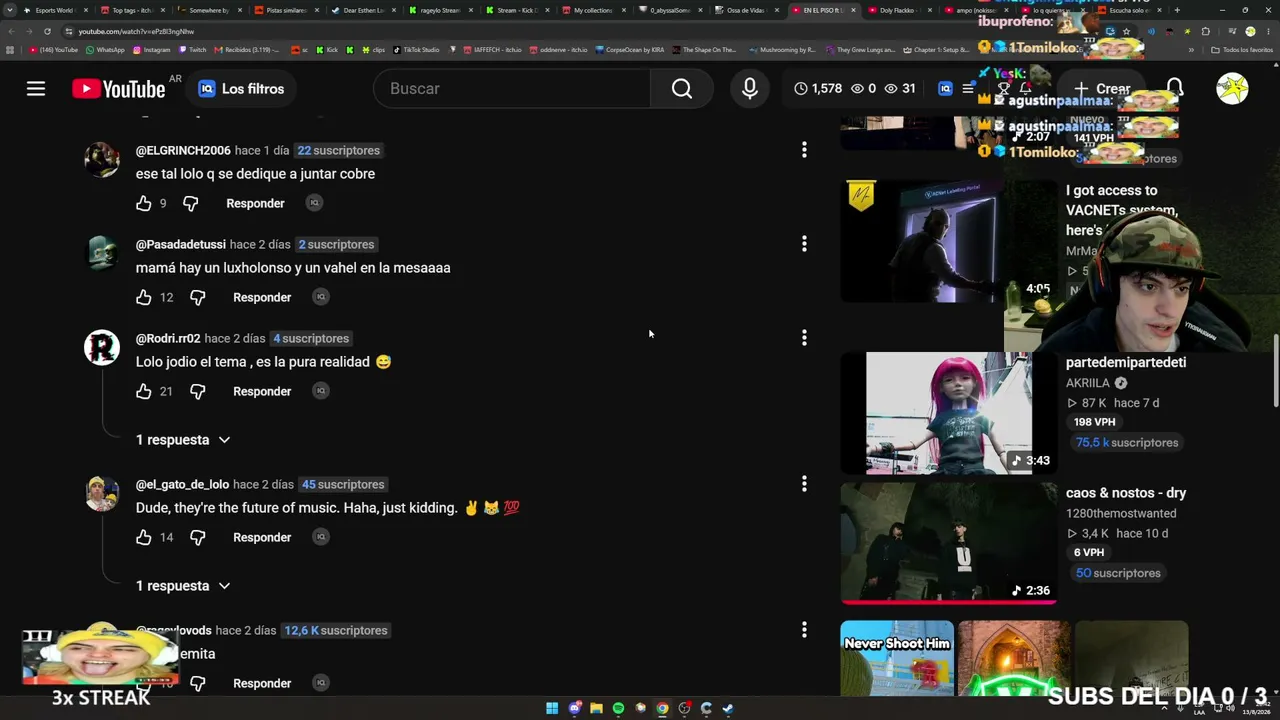Open the account avatar menu
Image resolution: width=1280 pixels, height=720 pixels.
click(1232, 89)
